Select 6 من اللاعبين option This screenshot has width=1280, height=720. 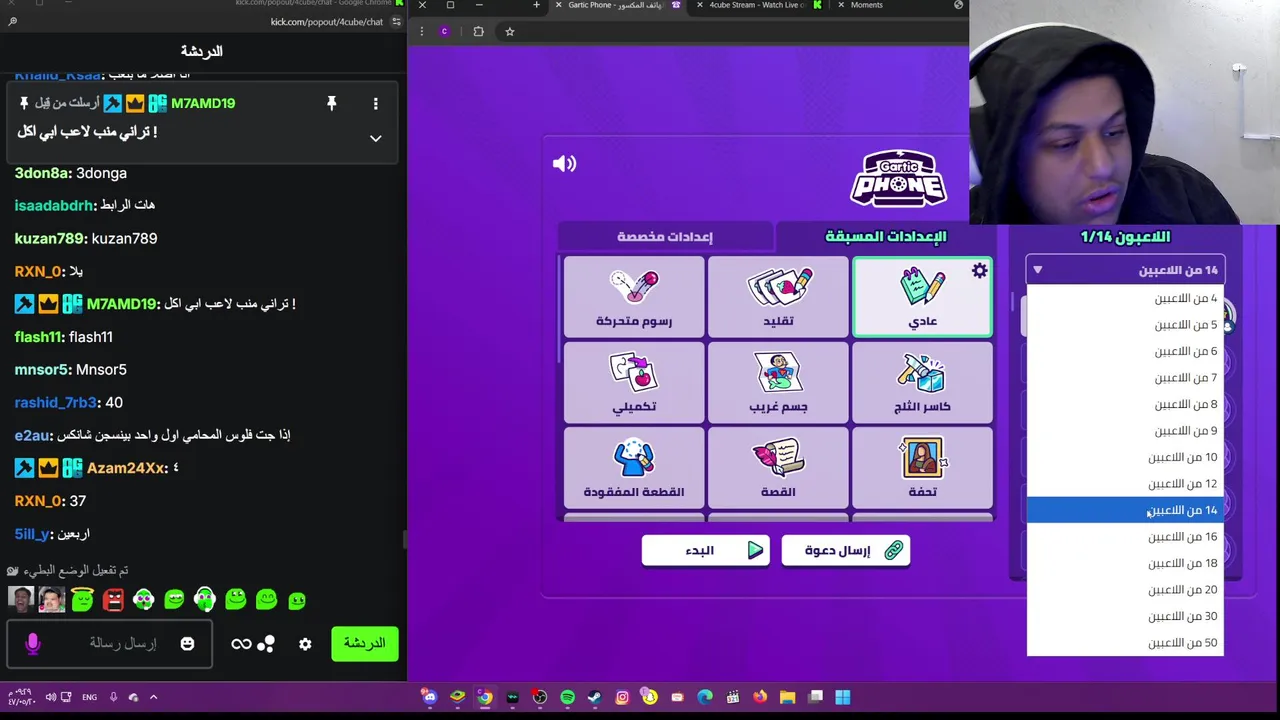[x=1125, y=351]
